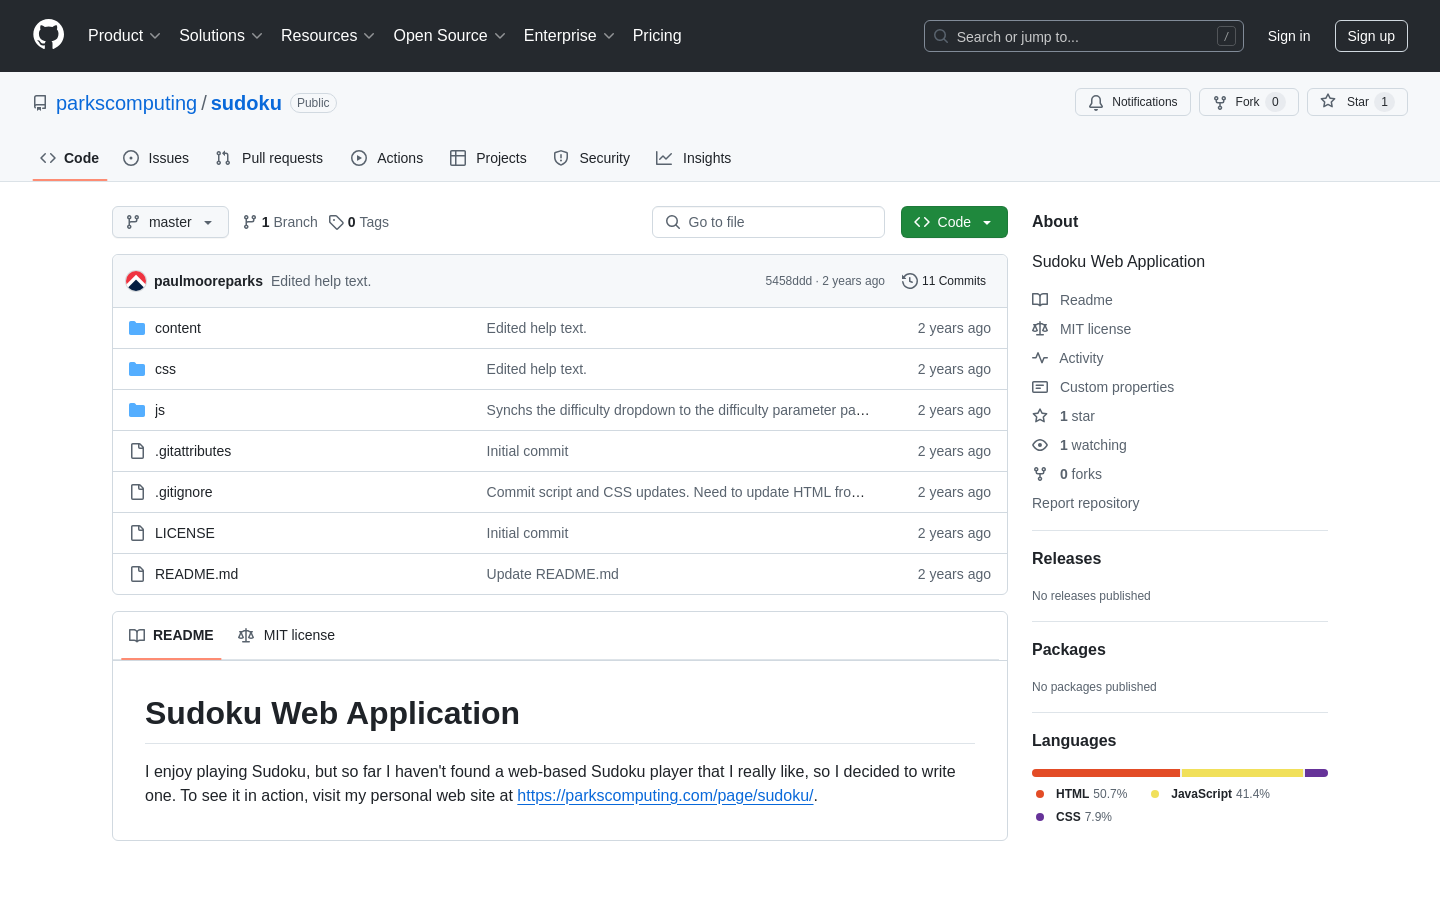View the Insights tab

[694, 158]
